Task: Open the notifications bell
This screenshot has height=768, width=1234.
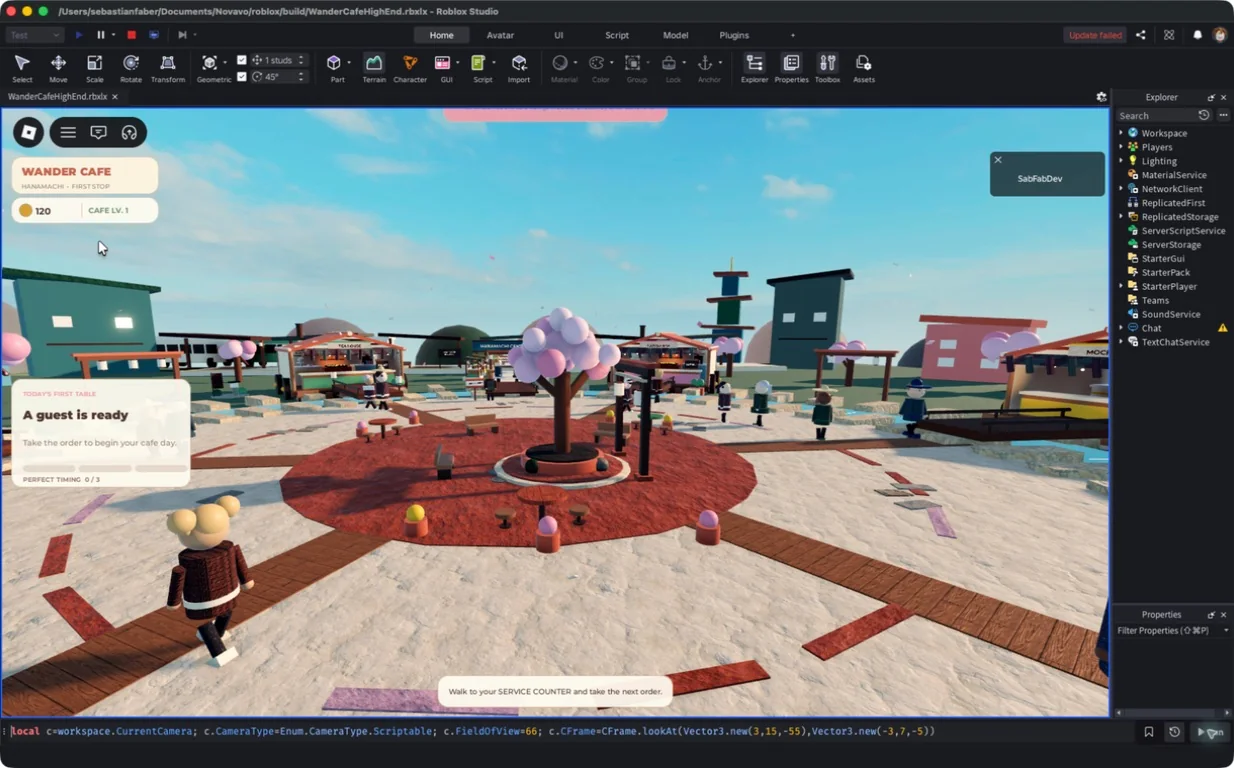Action: click(x=1198, y=35)
